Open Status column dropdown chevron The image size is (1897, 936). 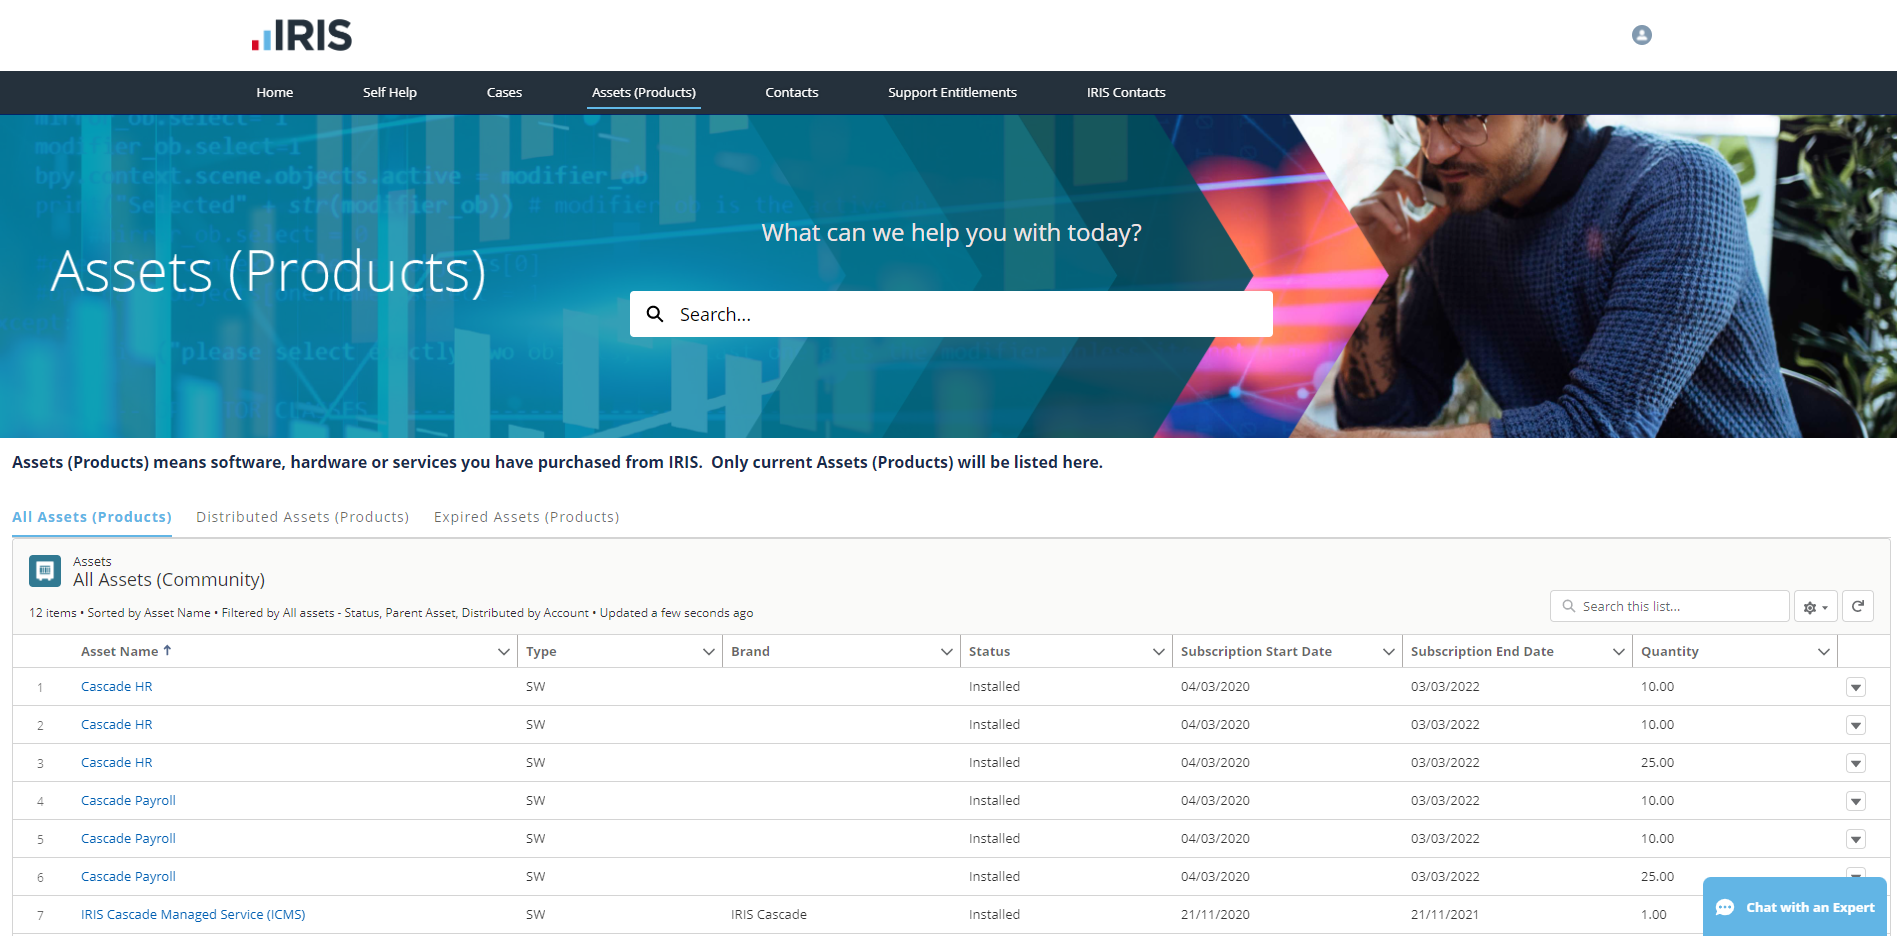(x=1159, y=651)
